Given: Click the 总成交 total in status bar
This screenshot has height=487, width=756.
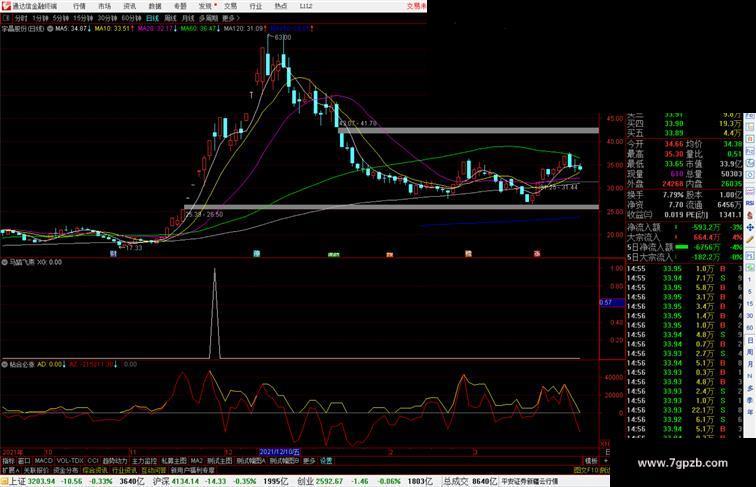Looking at the screenshot, I should point(456,481).
